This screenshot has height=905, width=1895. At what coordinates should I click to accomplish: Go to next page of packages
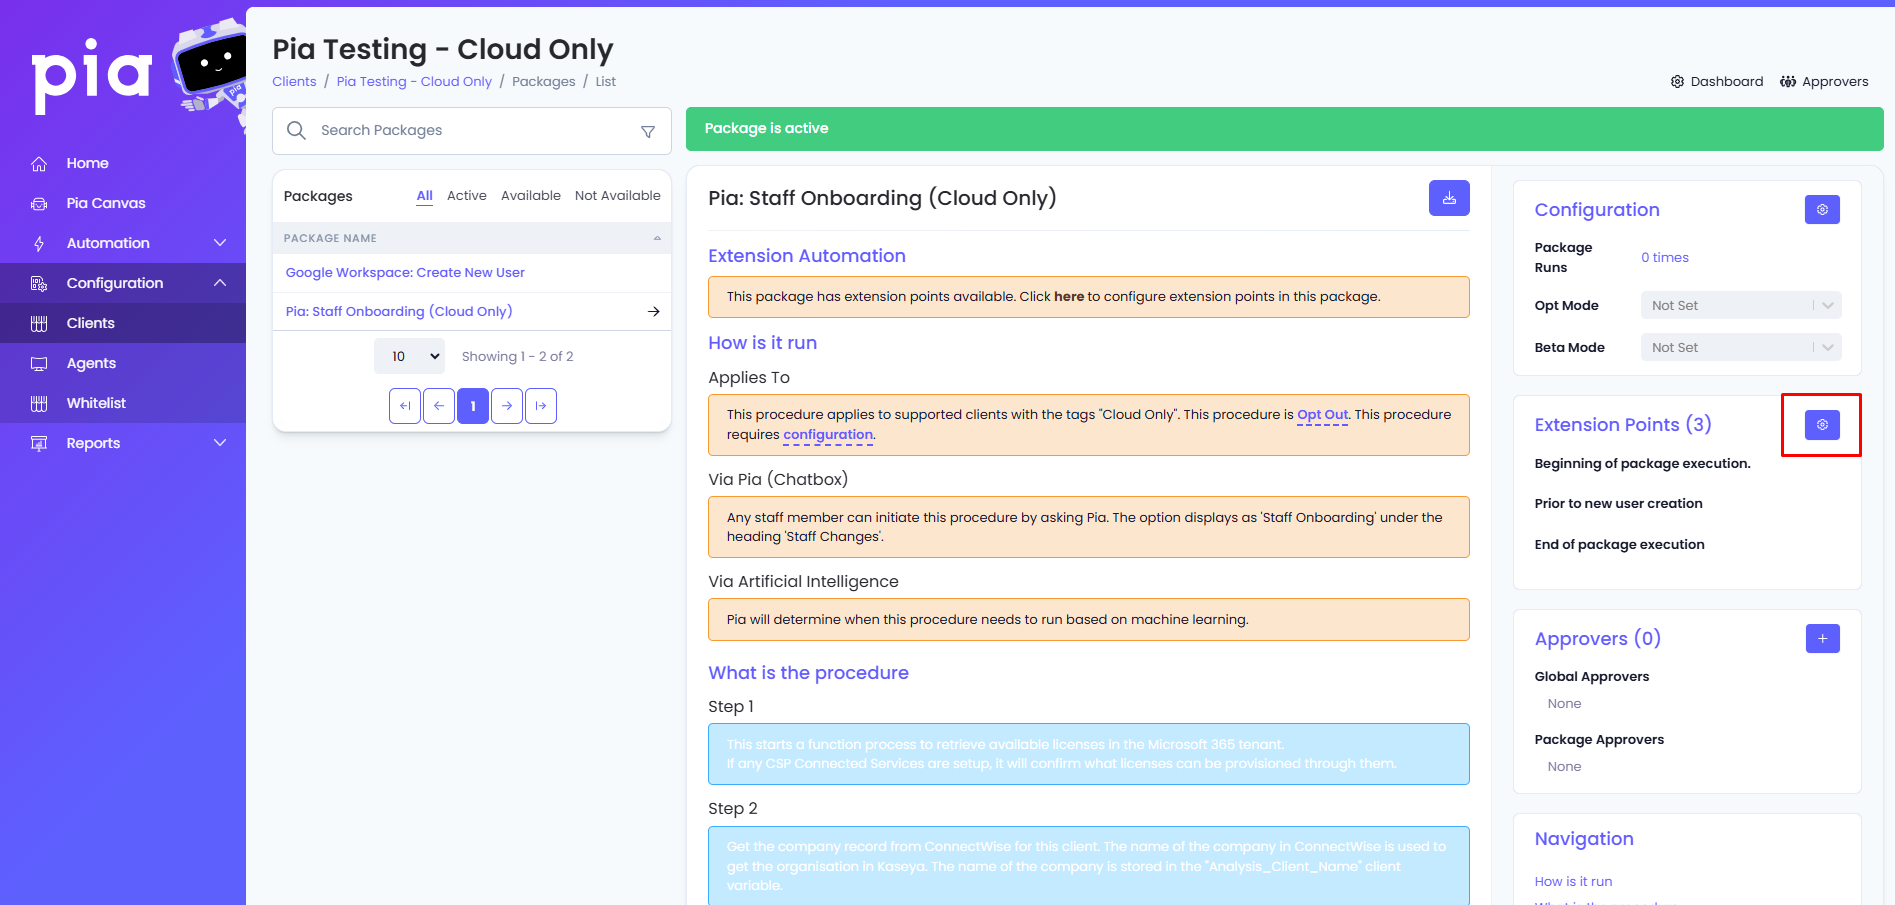pyautogui.click(x=507, y=406)
